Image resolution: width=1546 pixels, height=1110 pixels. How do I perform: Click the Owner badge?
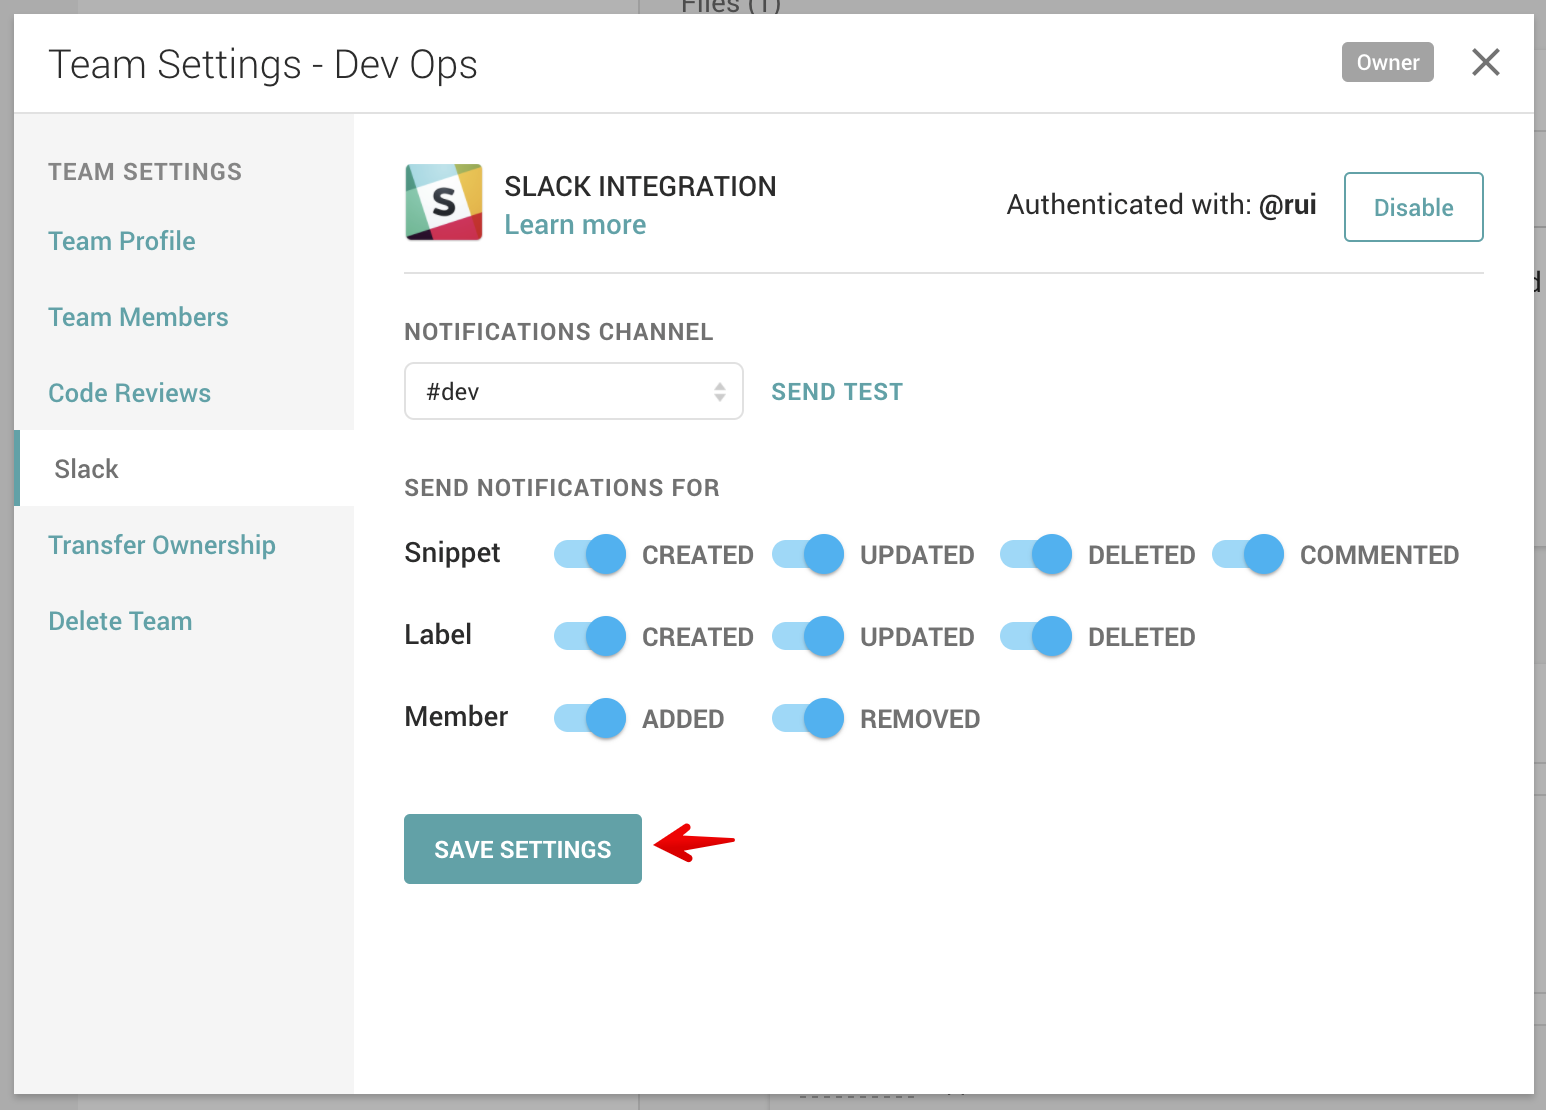click(1388, 62)
